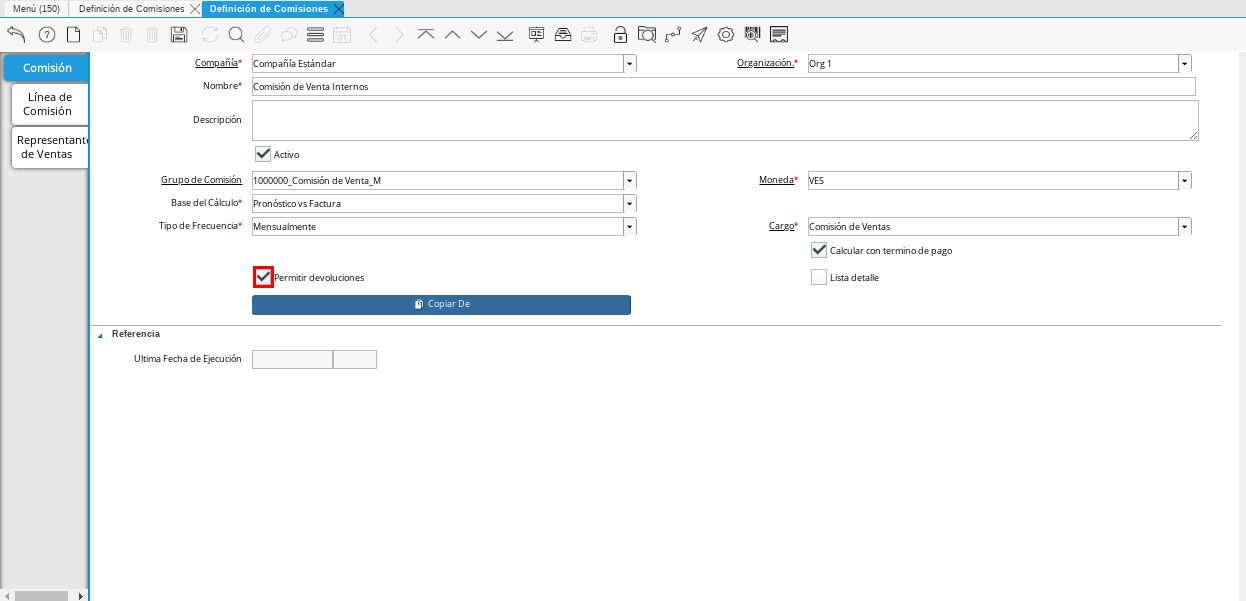Open the Preferences gear icon
This screenshot has height=601, width=1246.
click(x=727, y=34)
